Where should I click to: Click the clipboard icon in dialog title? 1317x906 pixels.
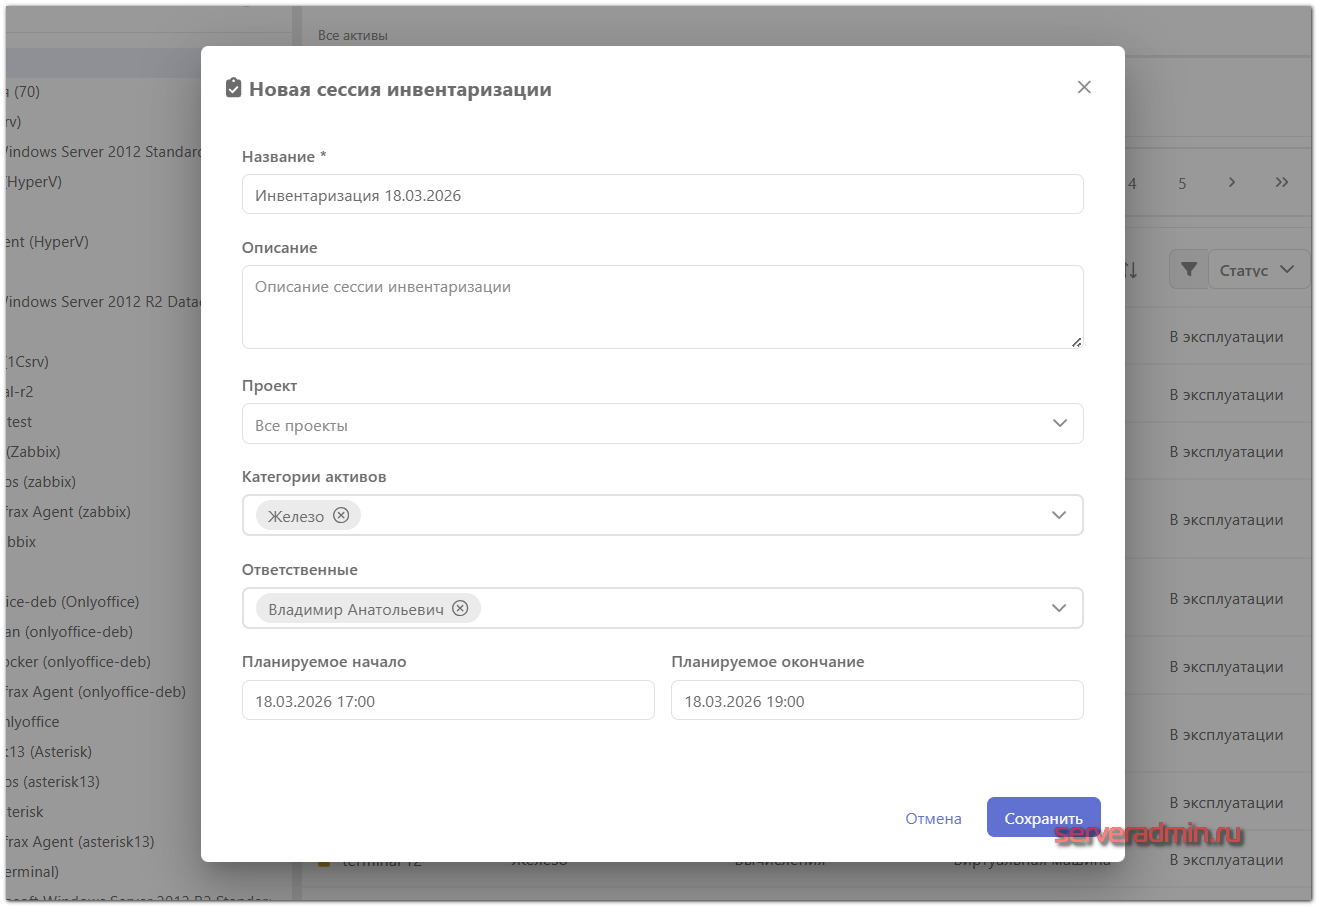click(233, 88)
